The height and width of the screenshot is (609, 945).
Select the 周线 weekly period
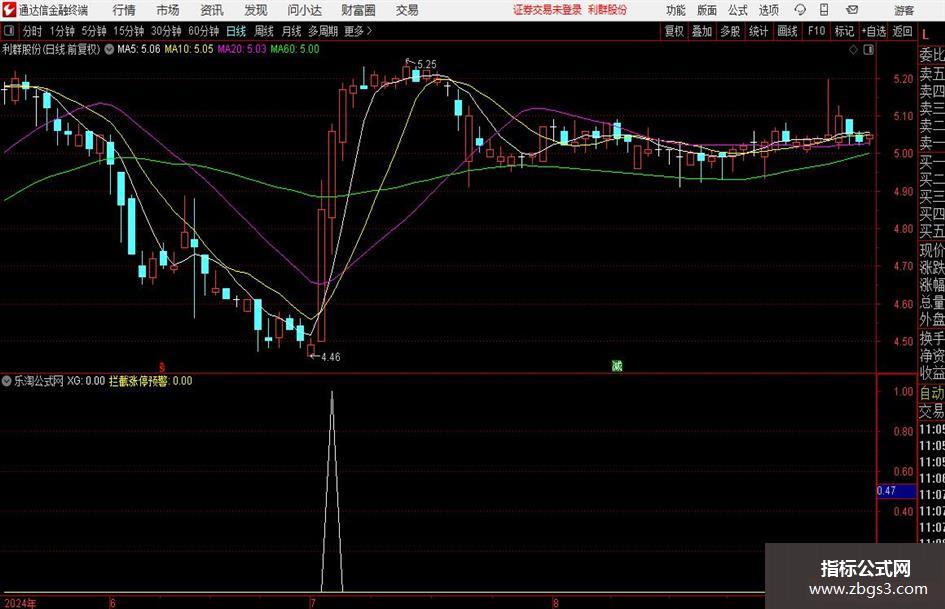click(263, 31)
